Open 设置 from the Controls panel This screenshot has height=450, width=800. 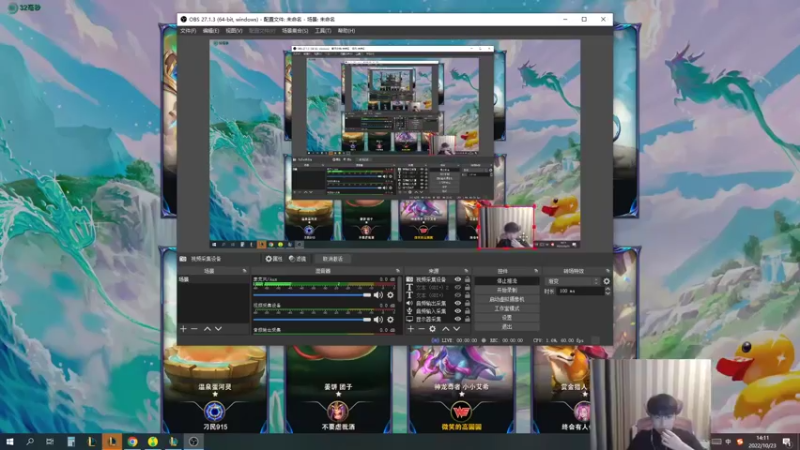click(x=507, y=318)
